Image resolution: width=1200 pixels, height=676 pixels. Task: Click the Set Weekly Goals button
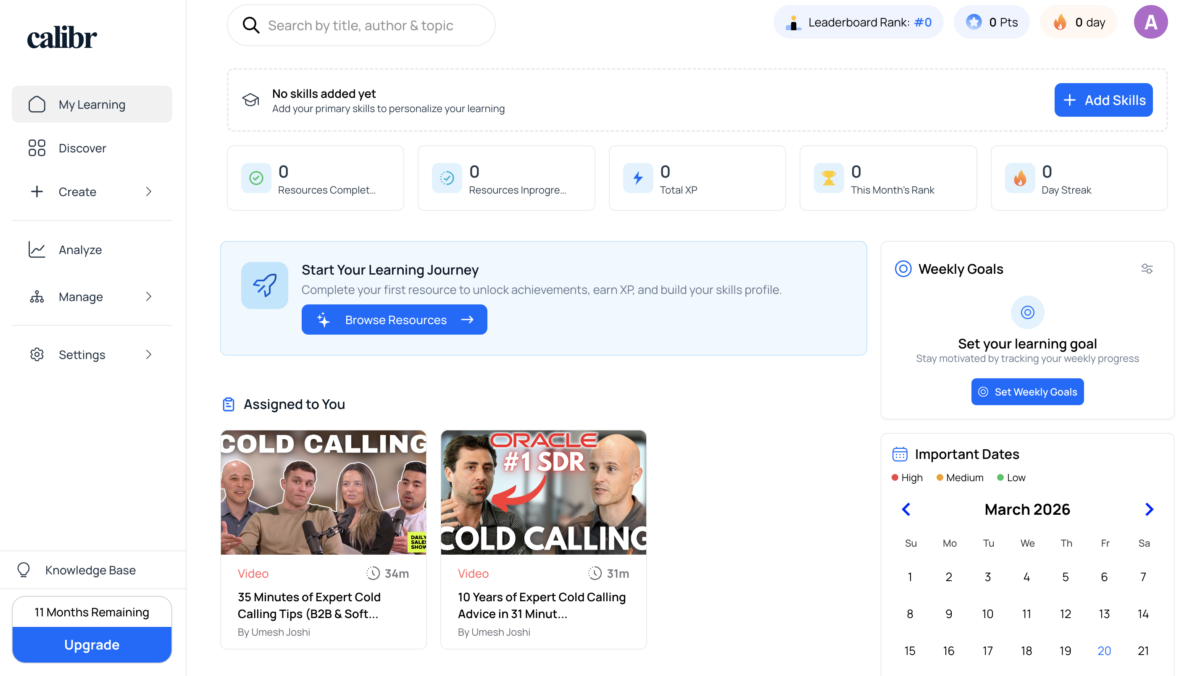[1027, 392]
